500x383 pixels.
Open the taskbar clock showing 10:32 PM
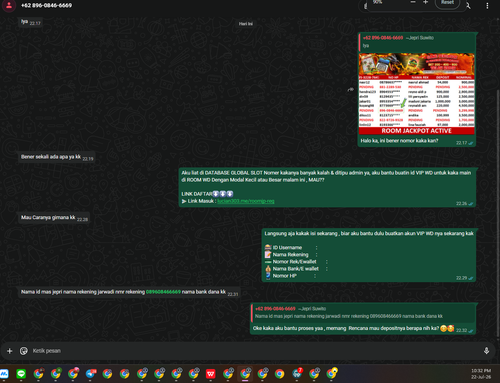tap(481, 374)
